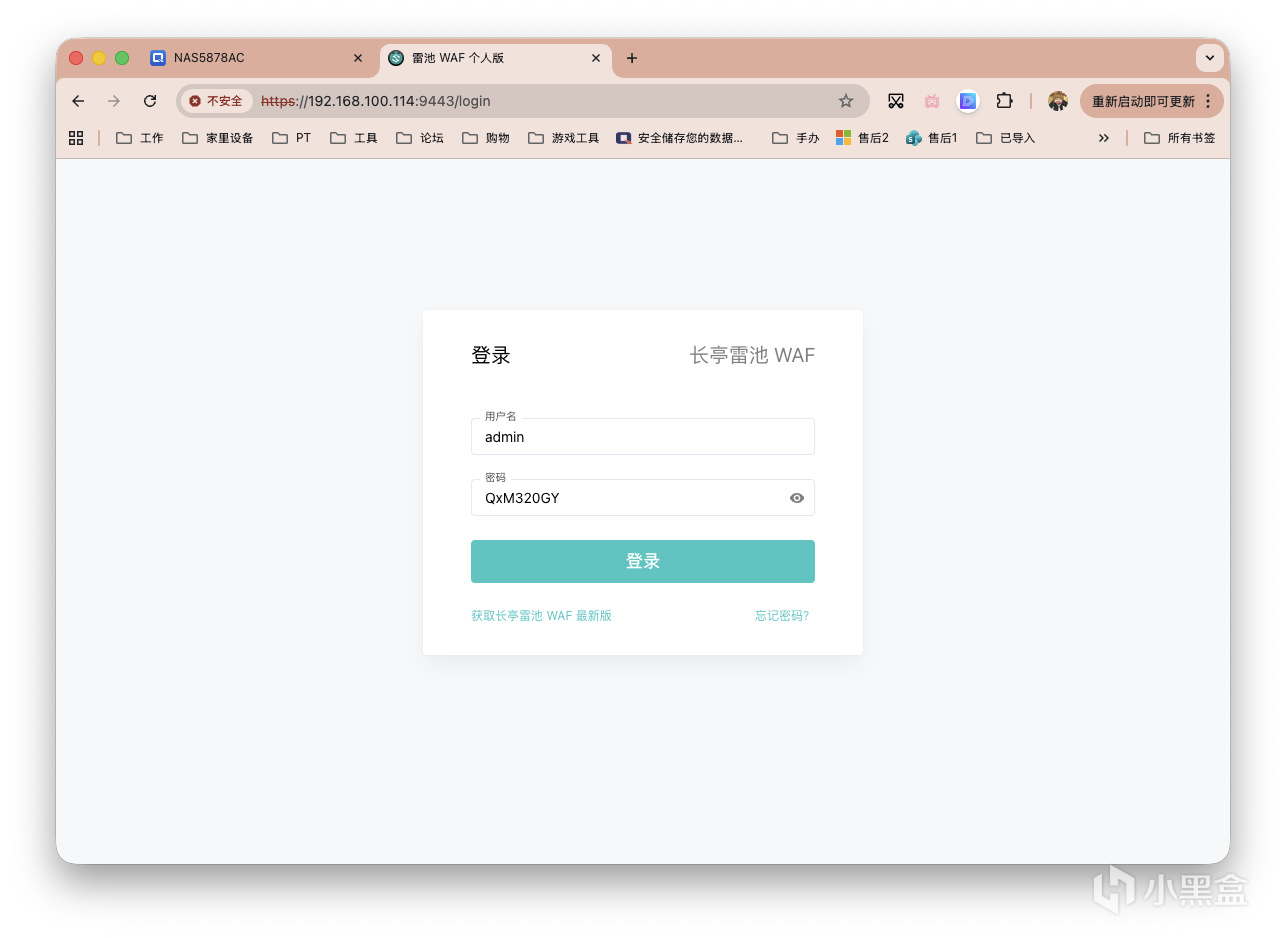Open the PT bookmark folder
1286x938 pixels.
point(292,138)
